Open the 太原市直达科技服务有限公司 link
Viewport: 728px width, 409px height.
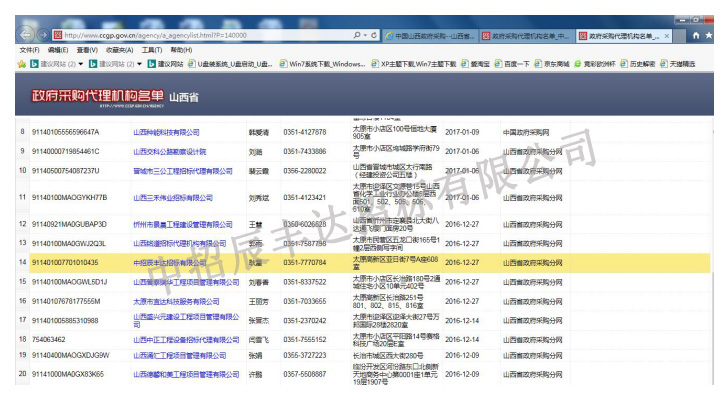(176, 302)
